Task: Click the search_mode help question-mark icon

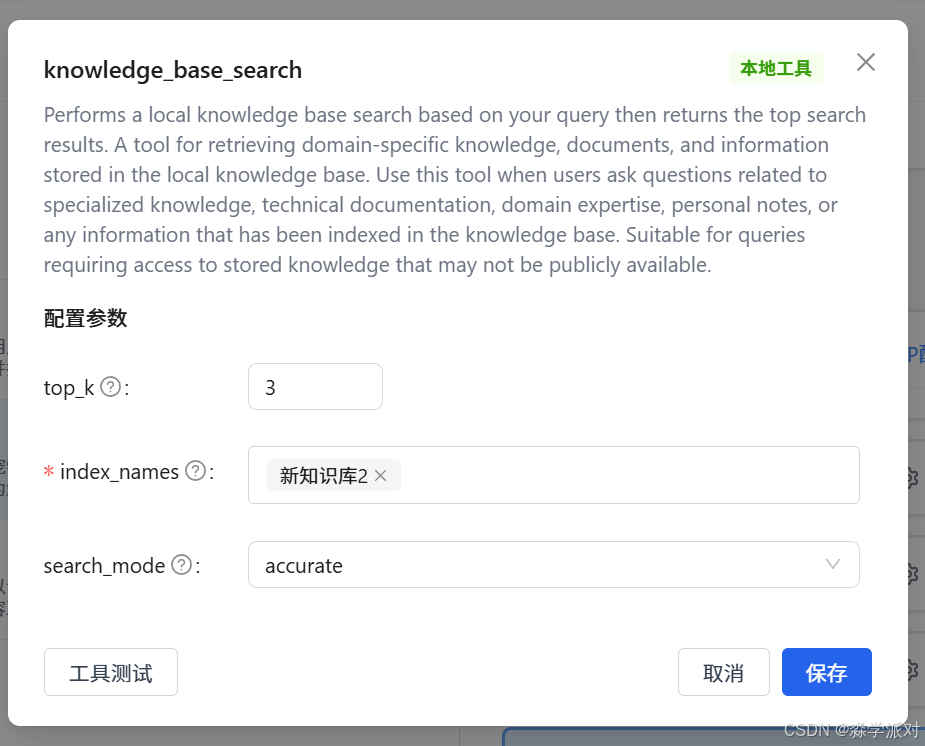Action: [181, 565]
